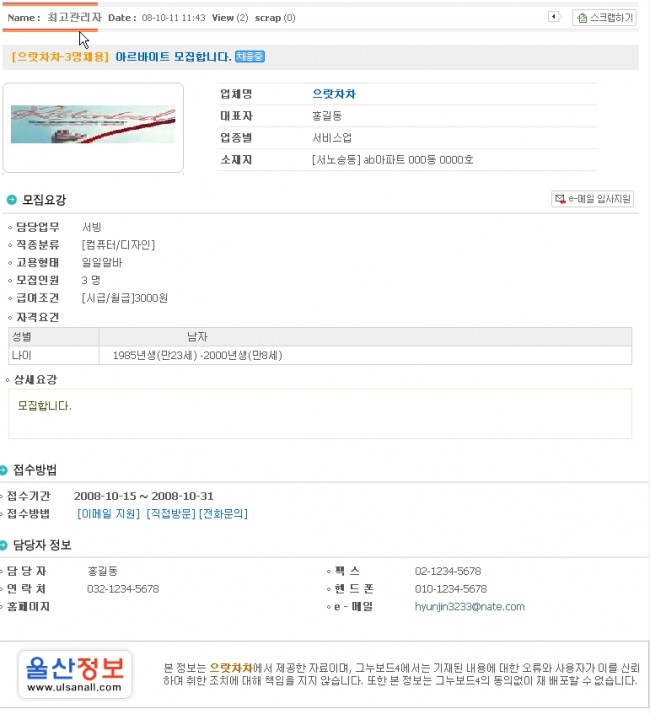Click the 울산정보 ulsanall.com logo
Image resolution: width=650 pixels, height=714 pixels.
coord(74,672)
